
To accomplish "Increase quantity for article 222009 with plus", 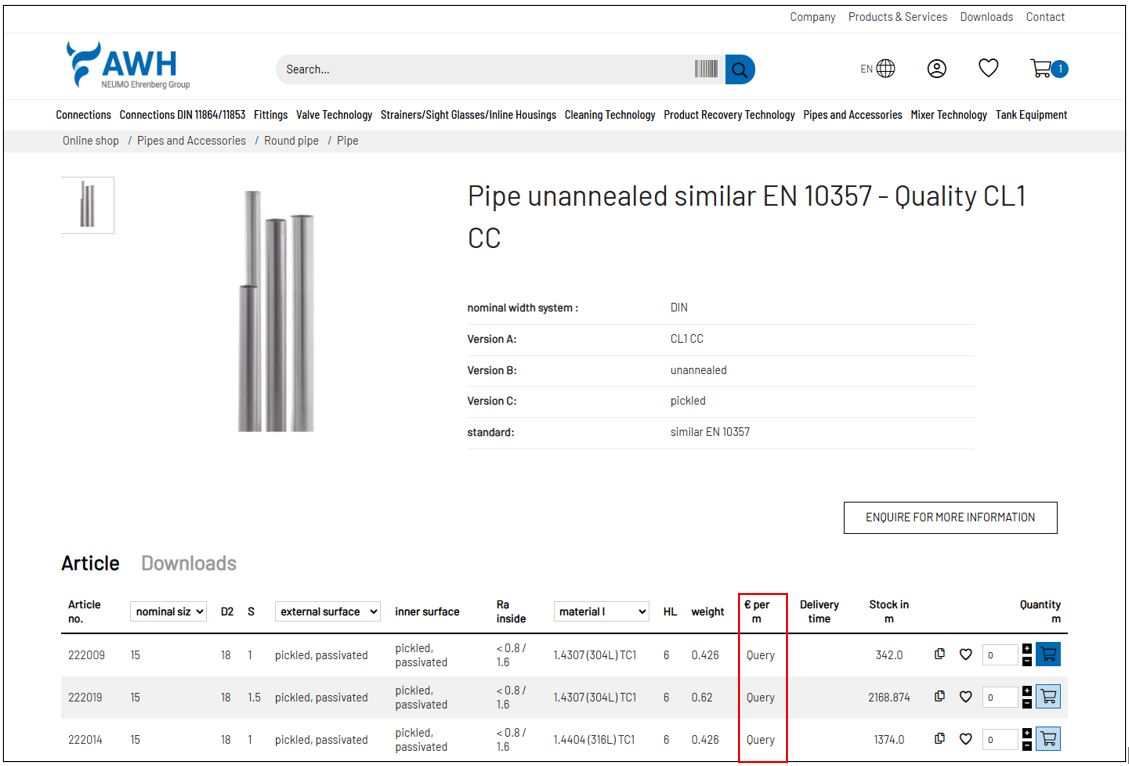I will [x=1027, y=649].
